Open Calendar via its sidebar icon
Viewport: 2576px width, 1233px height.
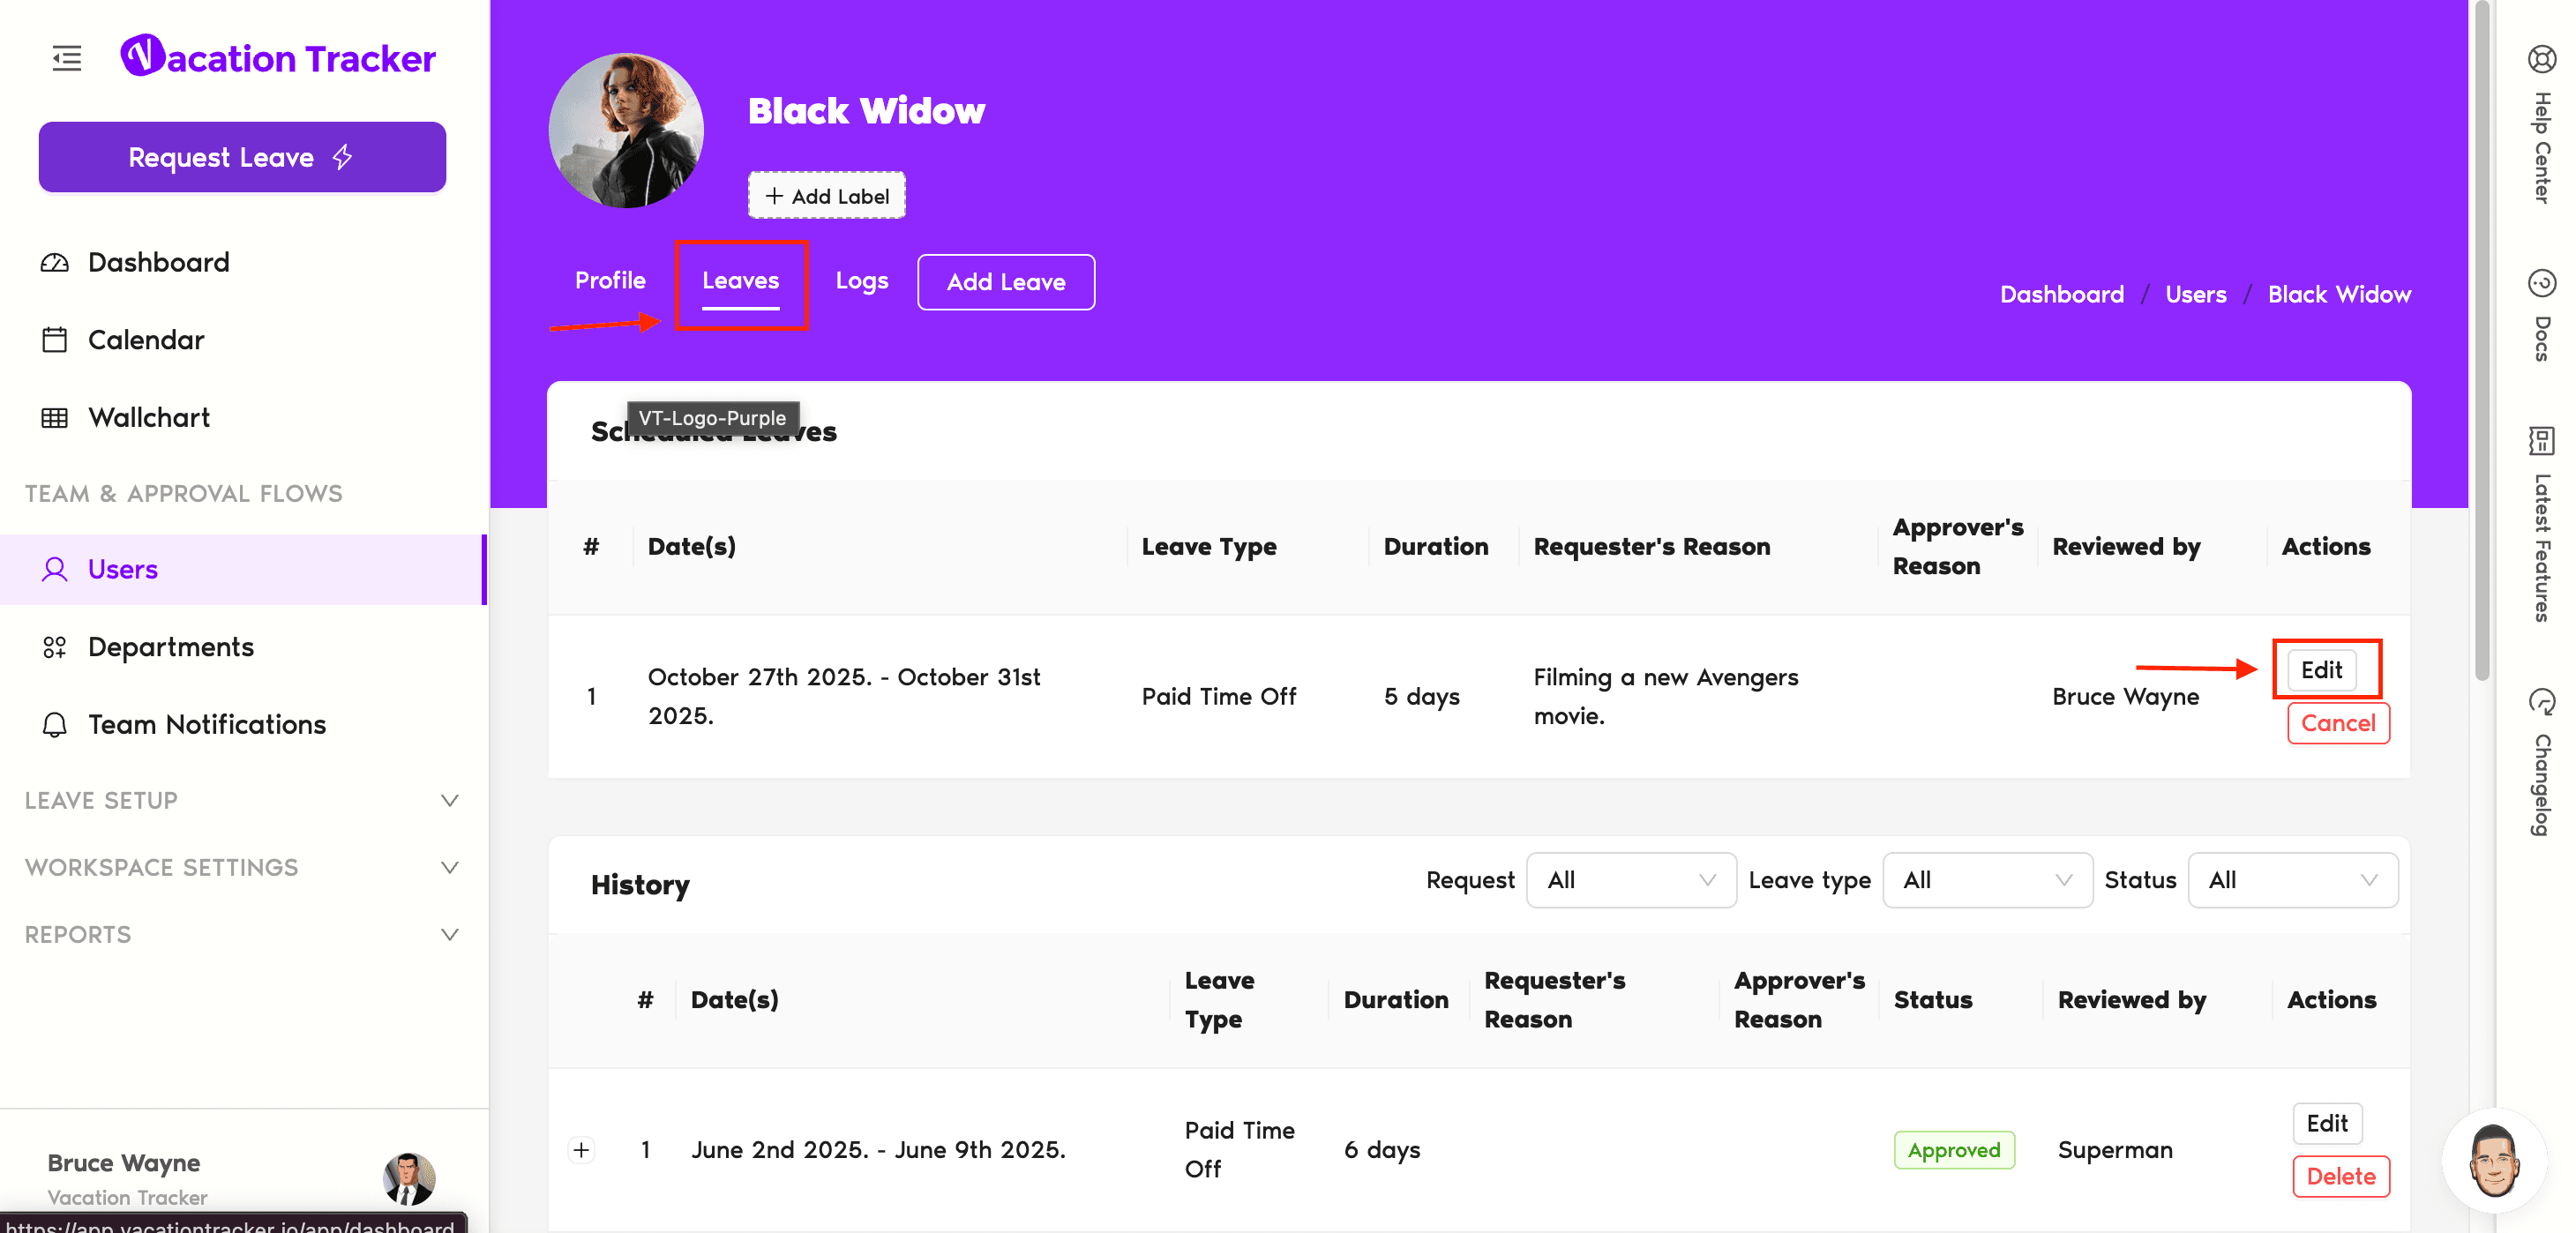coord(54,340)
